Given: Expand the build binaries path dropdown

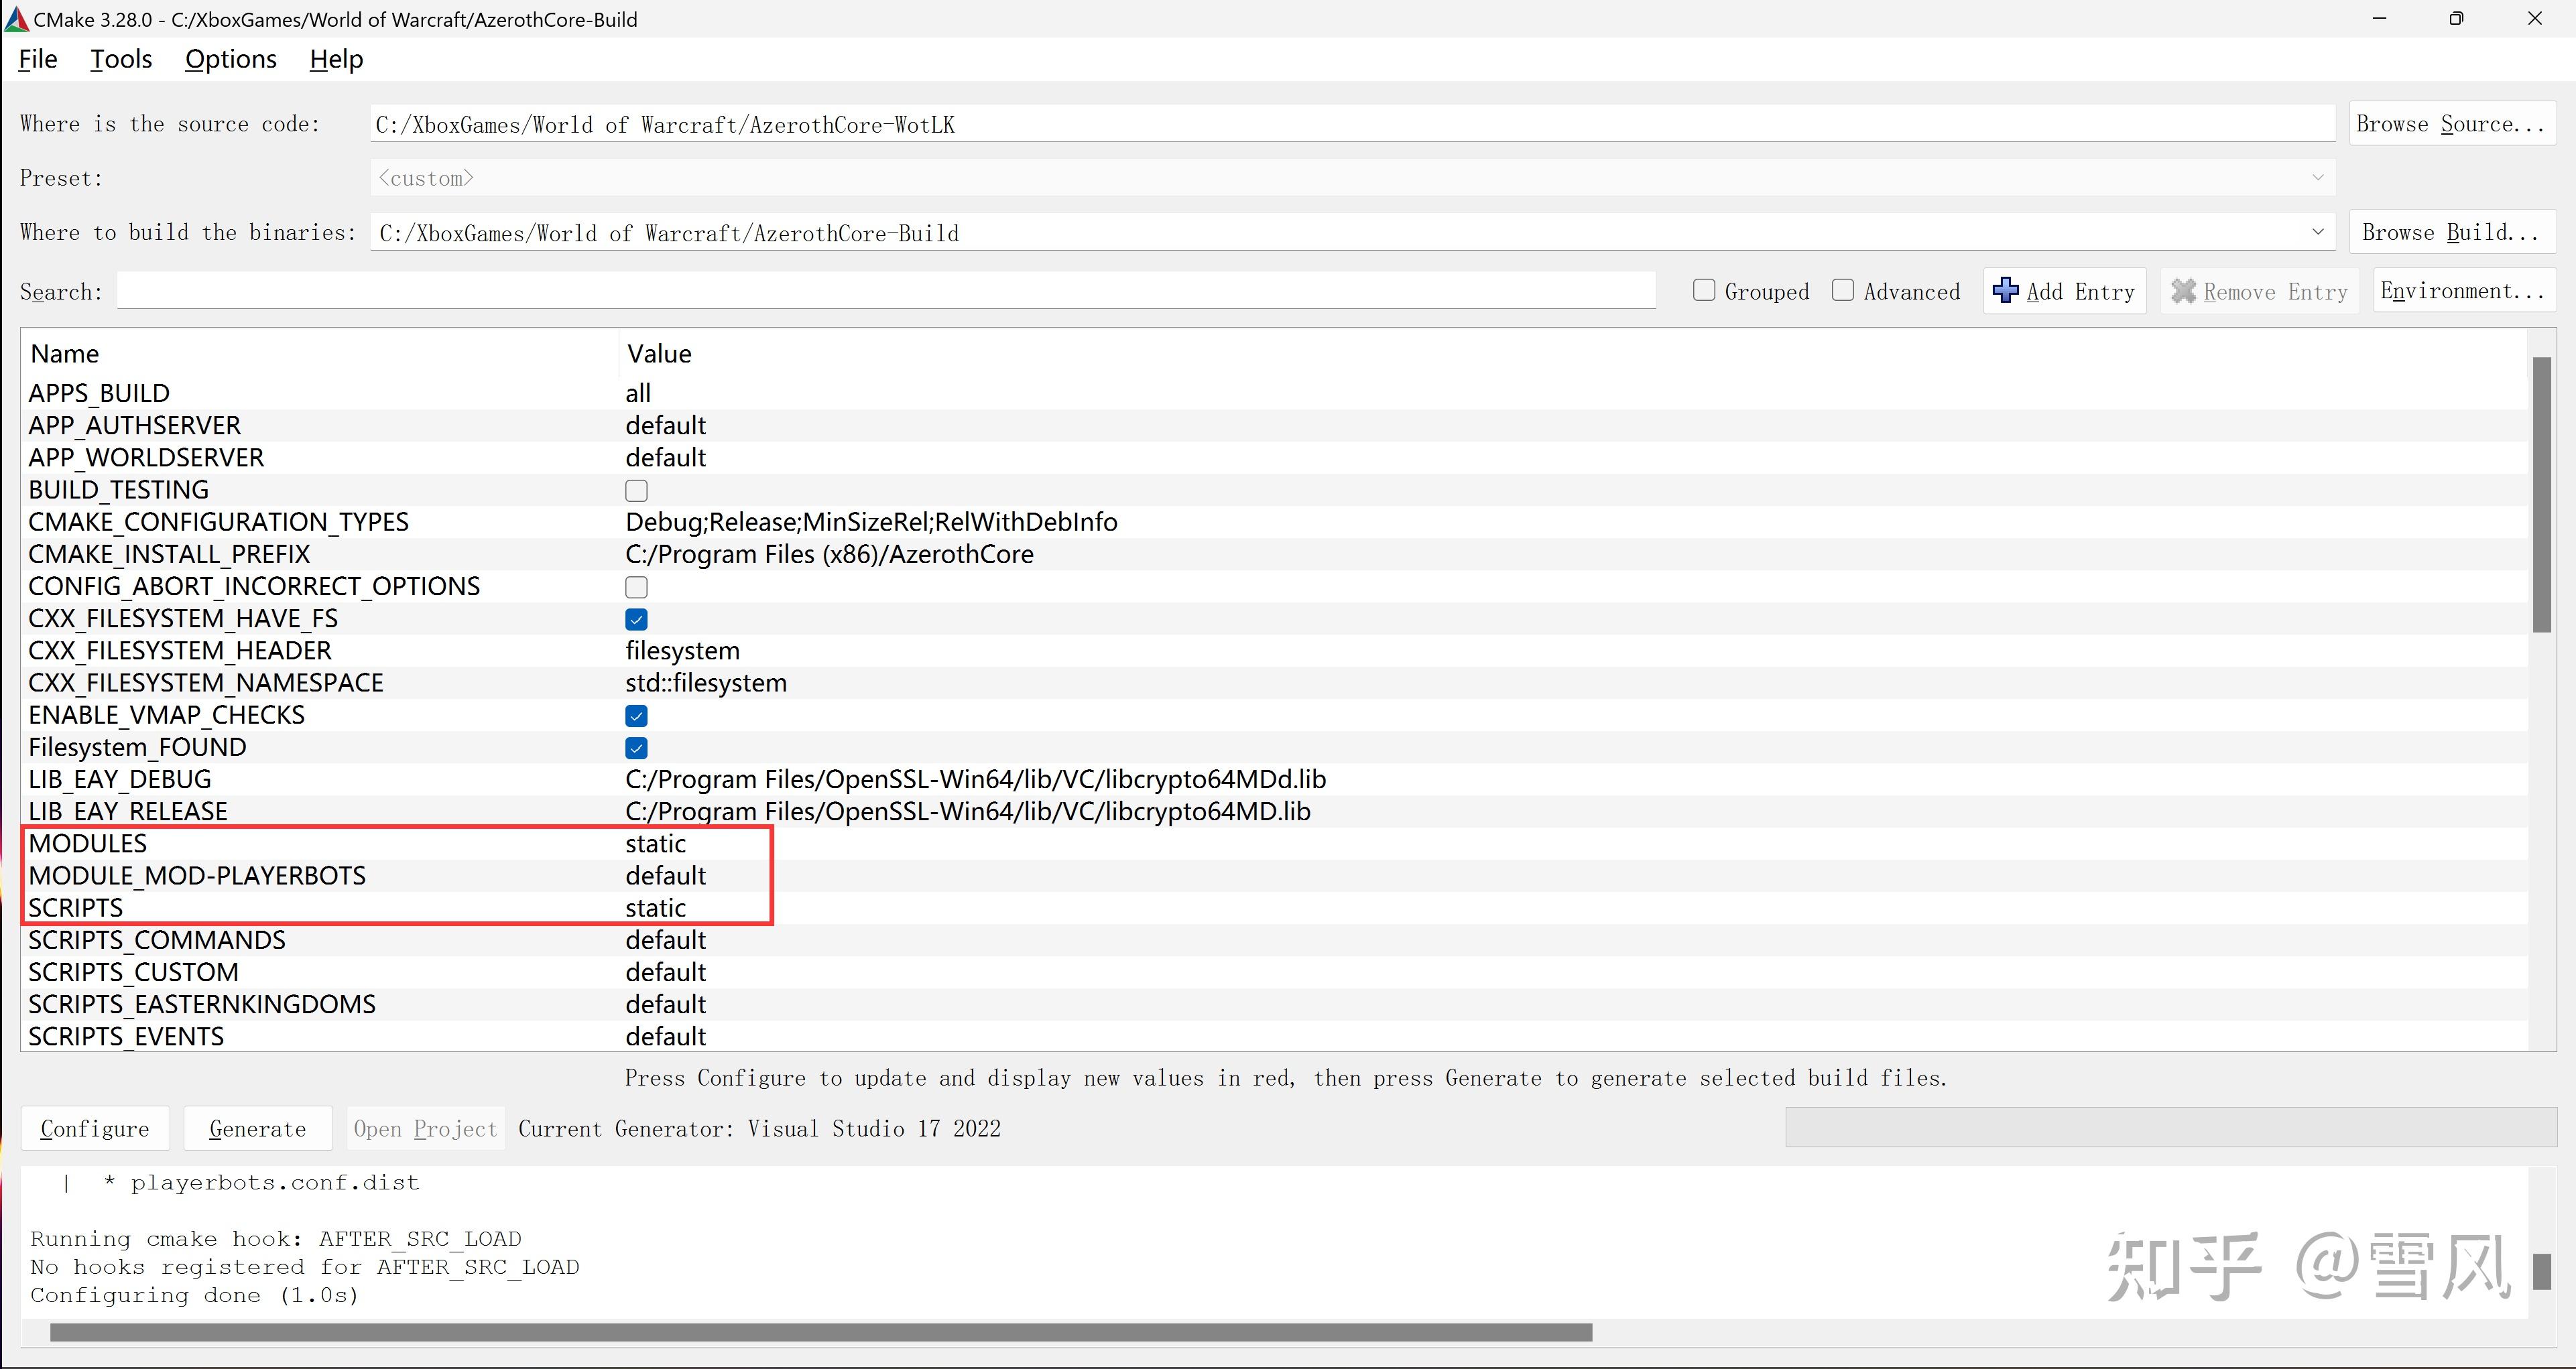Looking at the screenshot, I should 2317,232.
